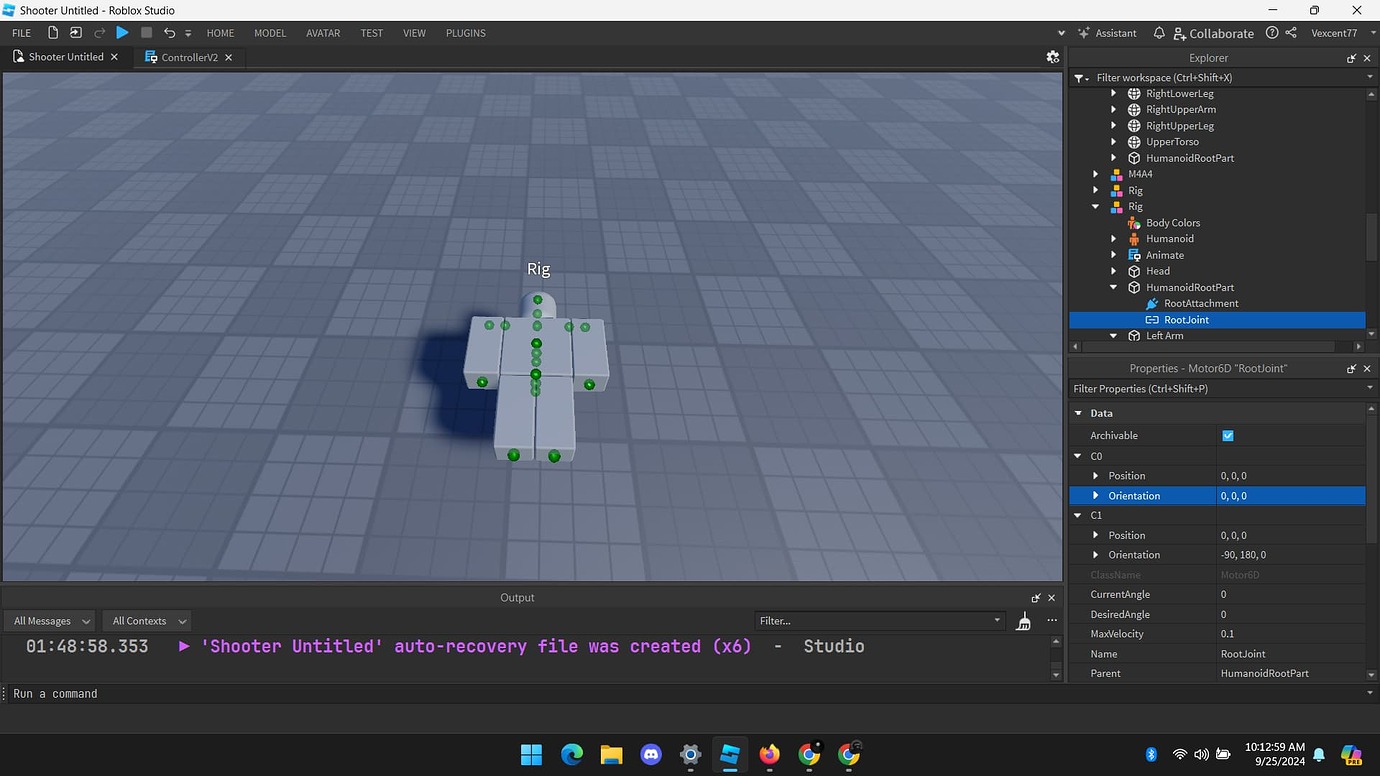The image size is (1380, 776).
Task: Switch to the ControllerV2 script tab
Action: pos(189,57)
